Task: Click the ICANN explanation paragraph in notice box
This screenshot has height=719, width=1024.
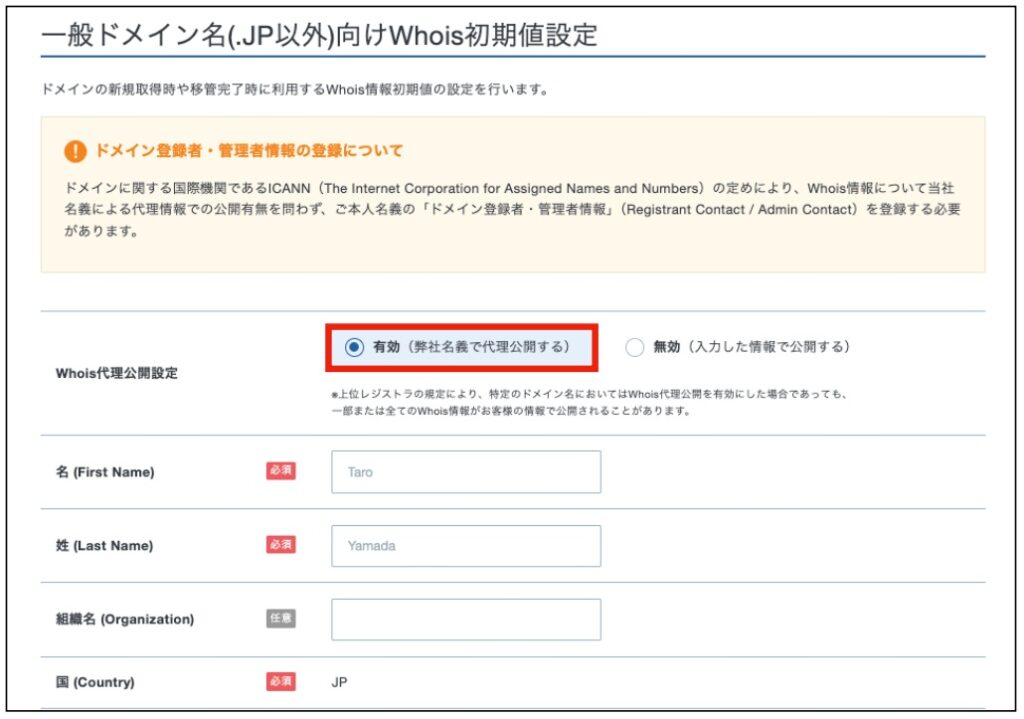Action: [512, 210]
